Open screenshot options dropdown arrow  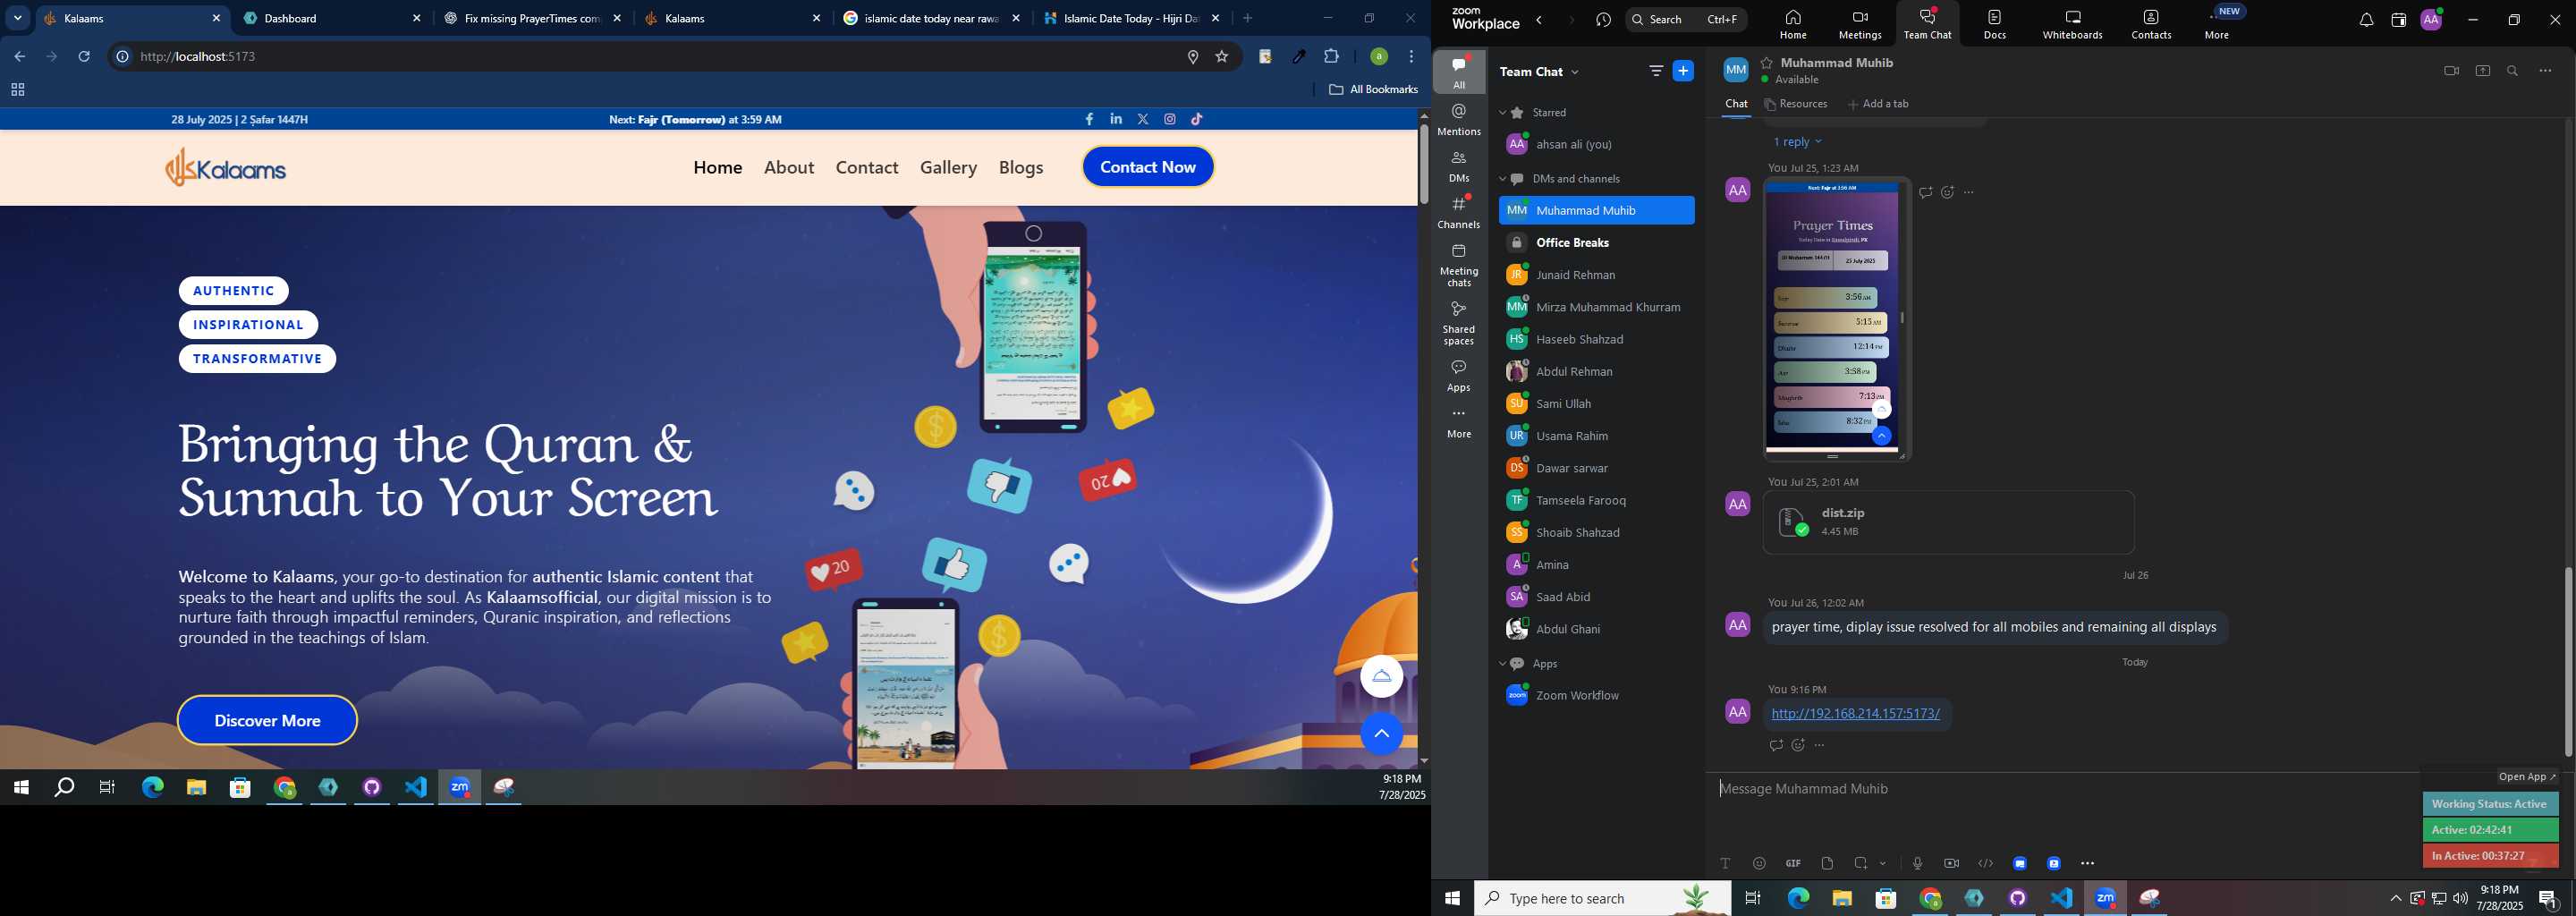click(x=1883, y=863)
